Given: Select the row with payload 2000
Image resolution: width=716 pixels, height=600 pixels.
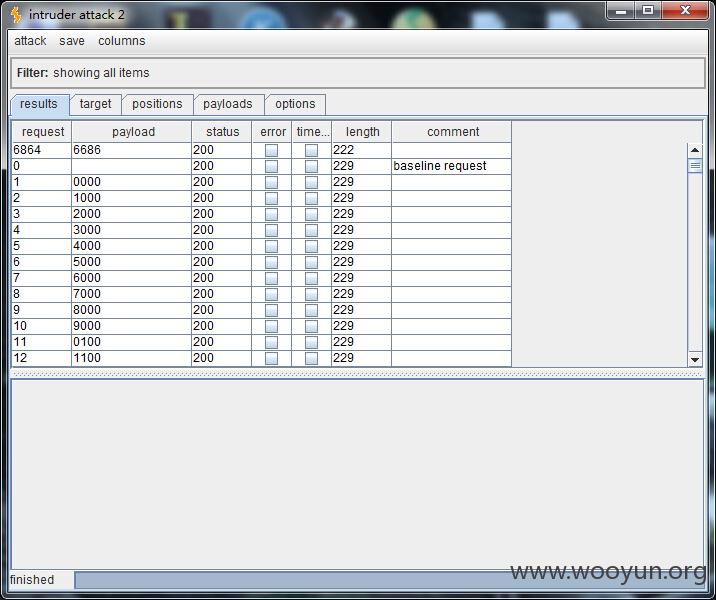Looking at the screenshot, I should (261, 214).
